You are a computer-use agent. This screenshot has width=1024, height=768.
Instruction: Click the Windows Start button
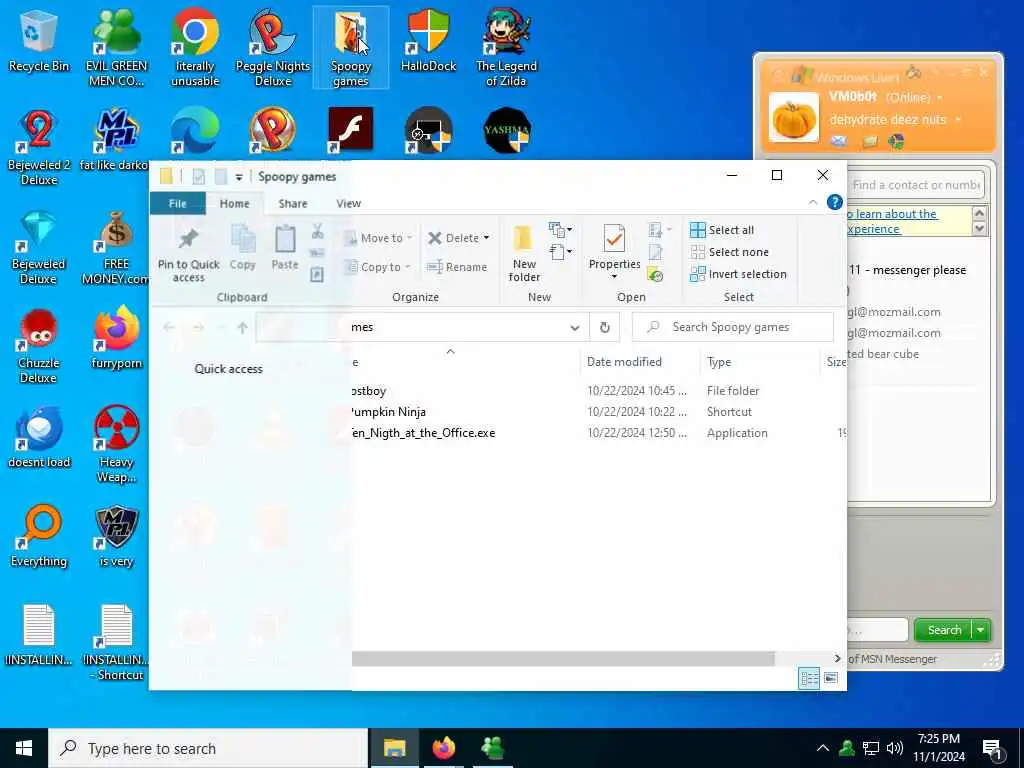coord(24,748)
